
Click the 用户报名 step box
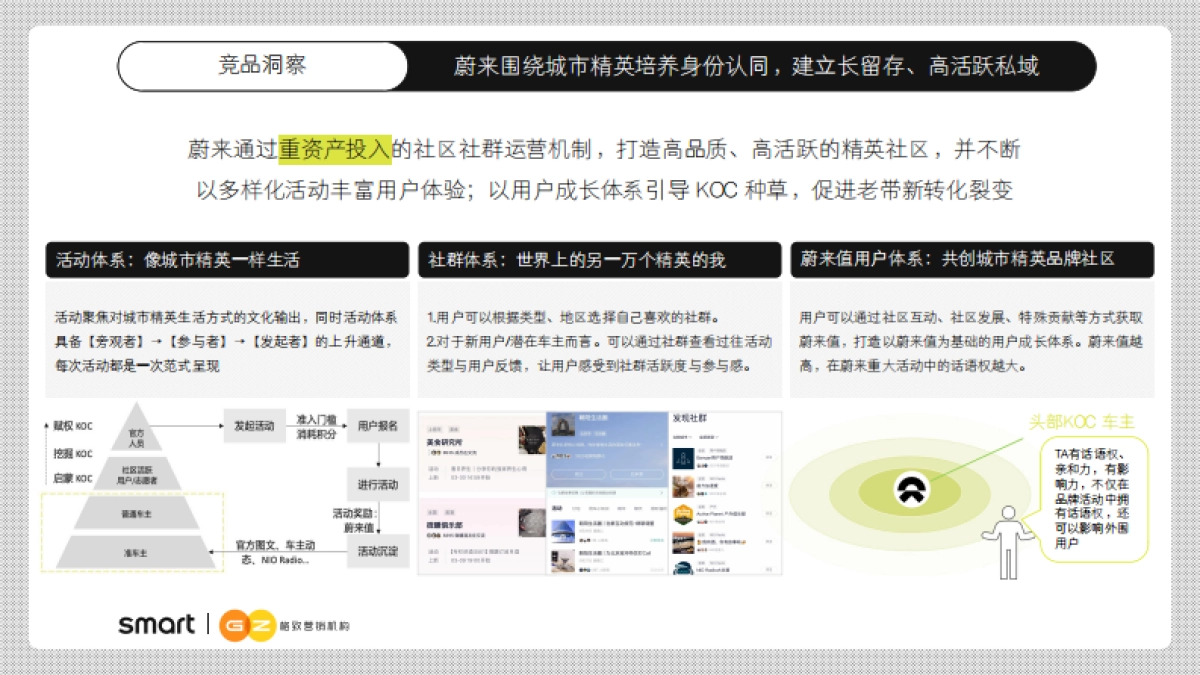click(378, 425)
